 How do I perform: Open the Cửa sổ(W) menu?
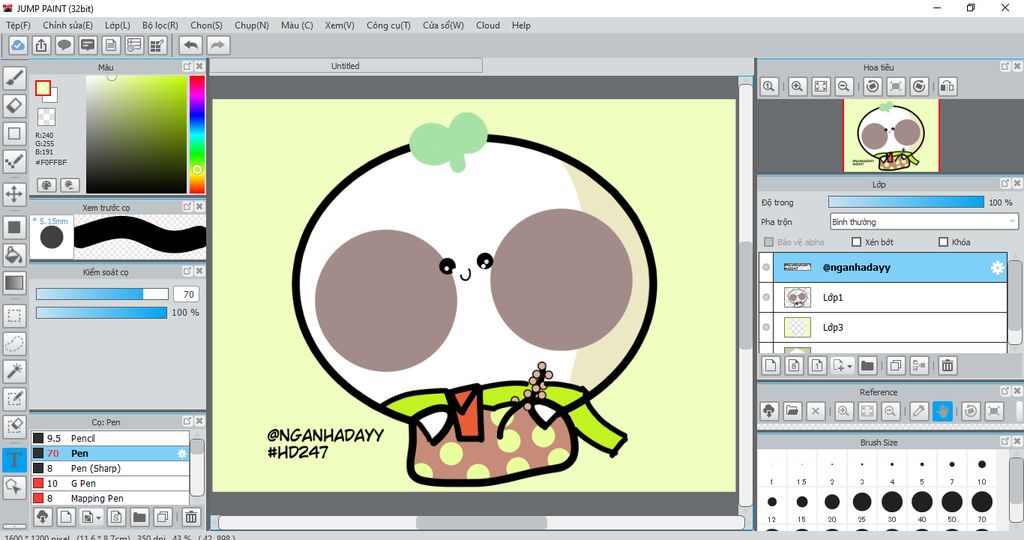(443, 25)
